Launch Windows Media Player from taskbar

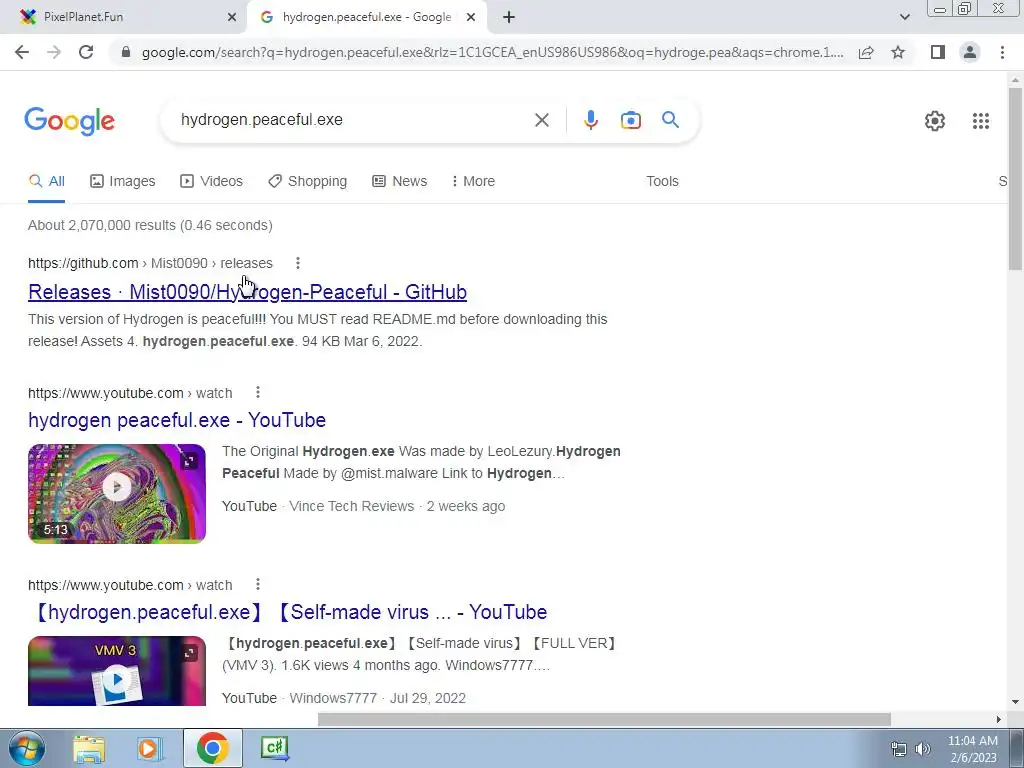pos(149,749)
